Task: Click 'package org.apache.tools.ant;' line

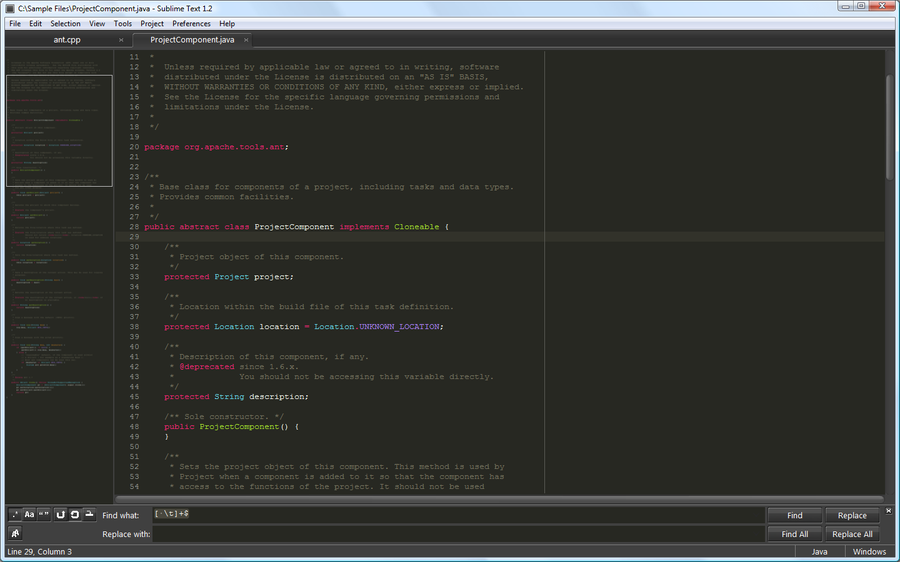Action: 216,147
